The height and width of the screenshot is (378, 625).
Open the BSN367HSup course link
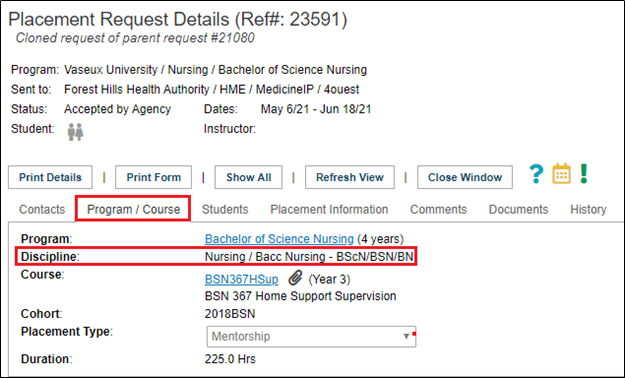pyautogui.click(x=242, y=279)
